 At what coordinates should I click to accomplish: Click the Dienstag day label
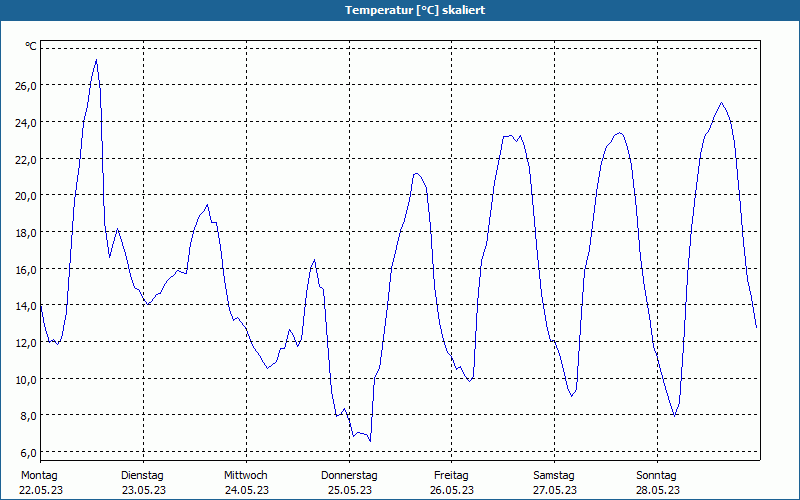[142, 476]
